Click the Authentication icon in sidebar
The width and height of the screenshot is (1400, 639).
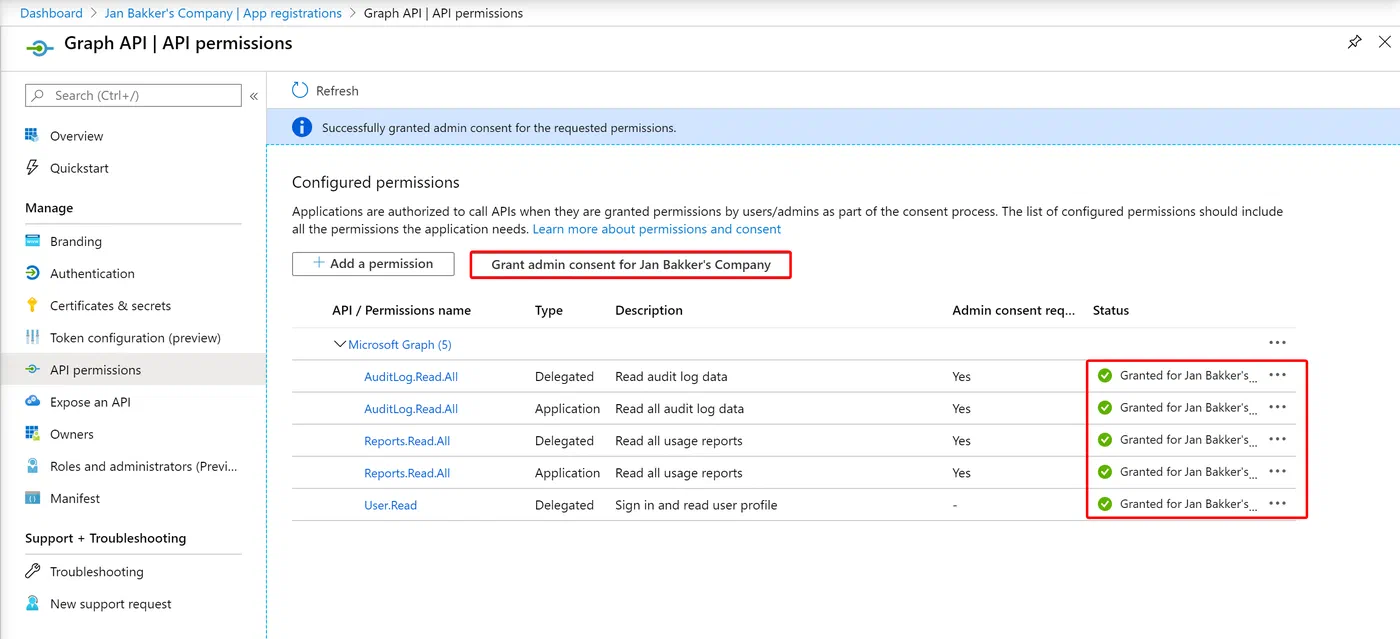tap(32, 273)
